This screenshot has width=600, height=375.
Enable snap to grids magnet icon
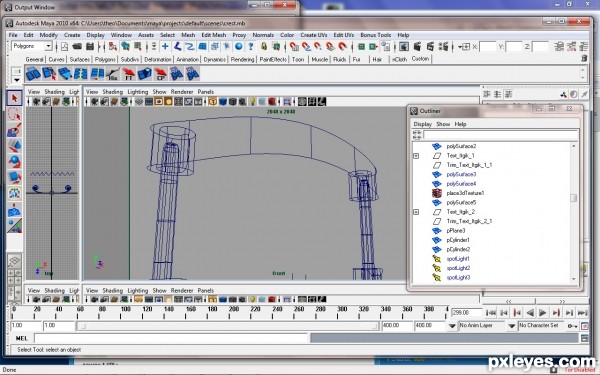point(294,47)
